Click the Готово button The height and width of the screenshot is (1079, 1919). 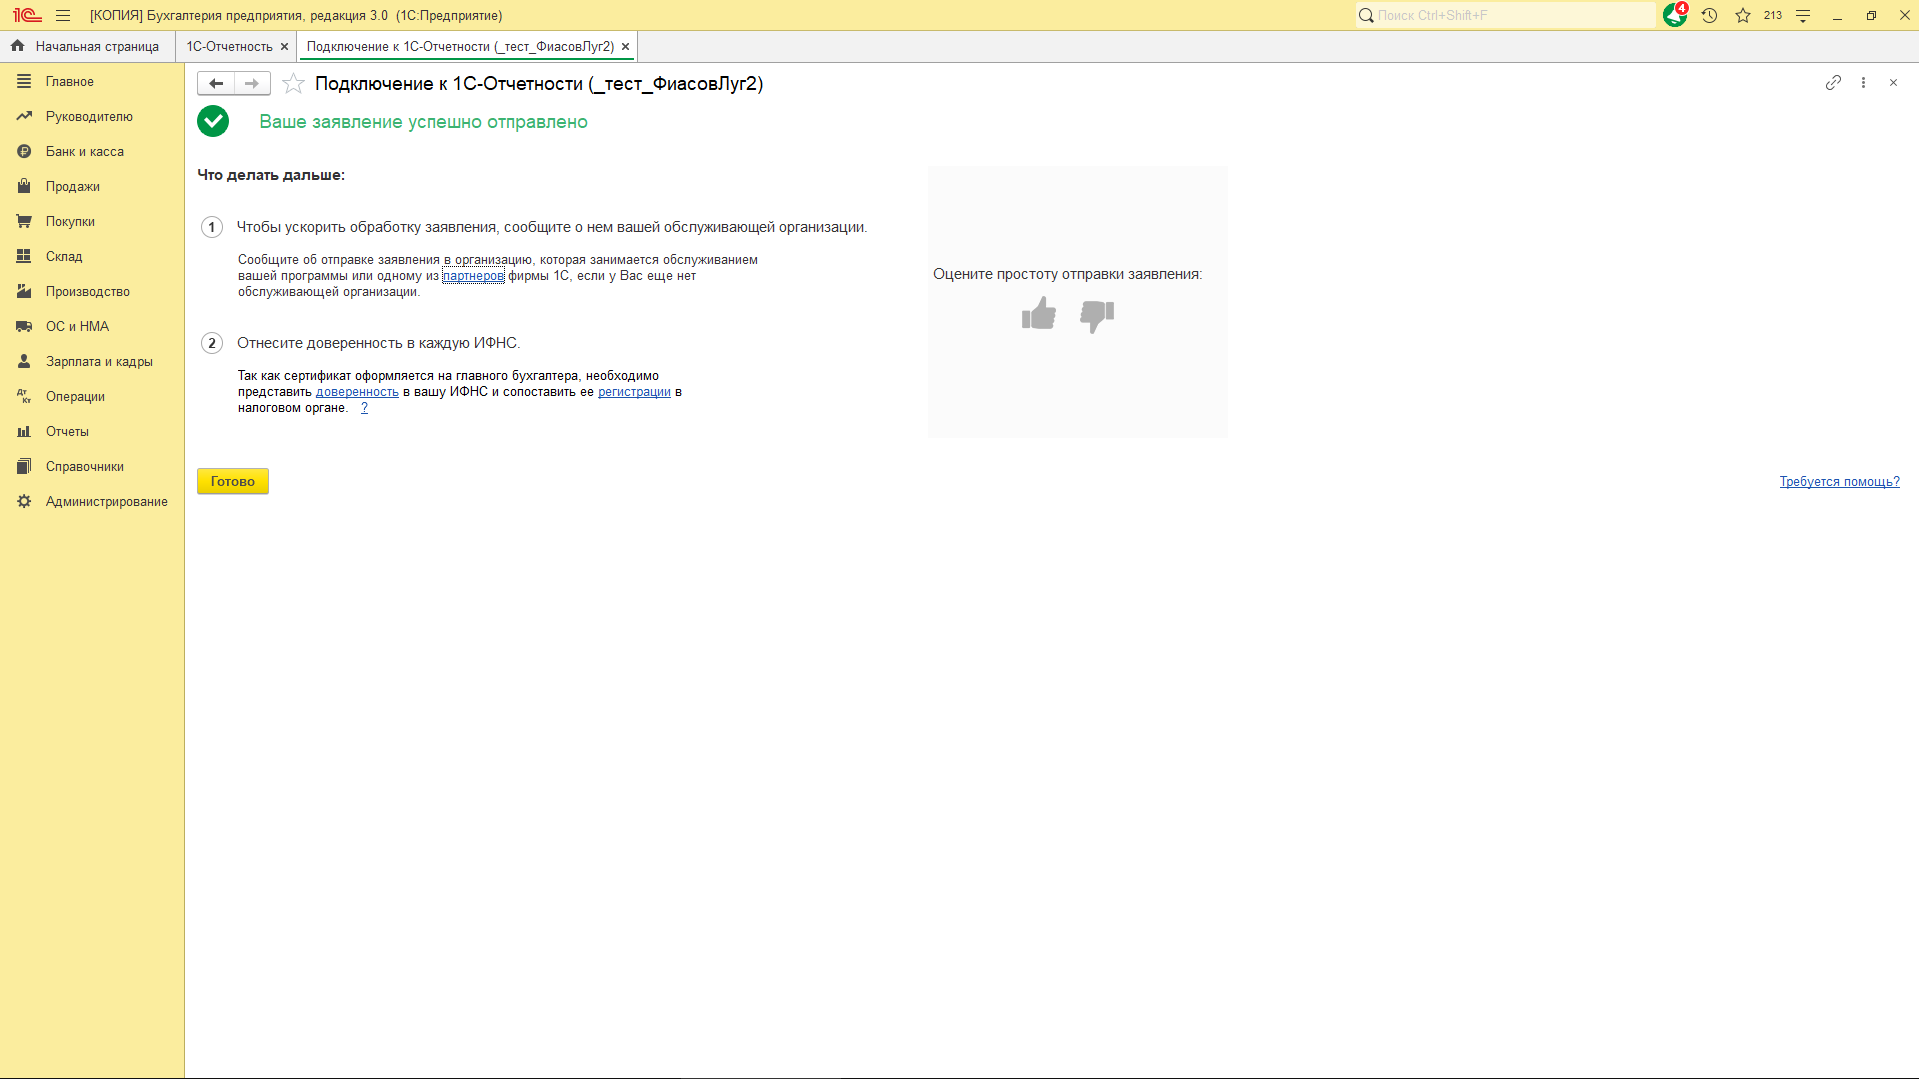click(x=233, y=481)
